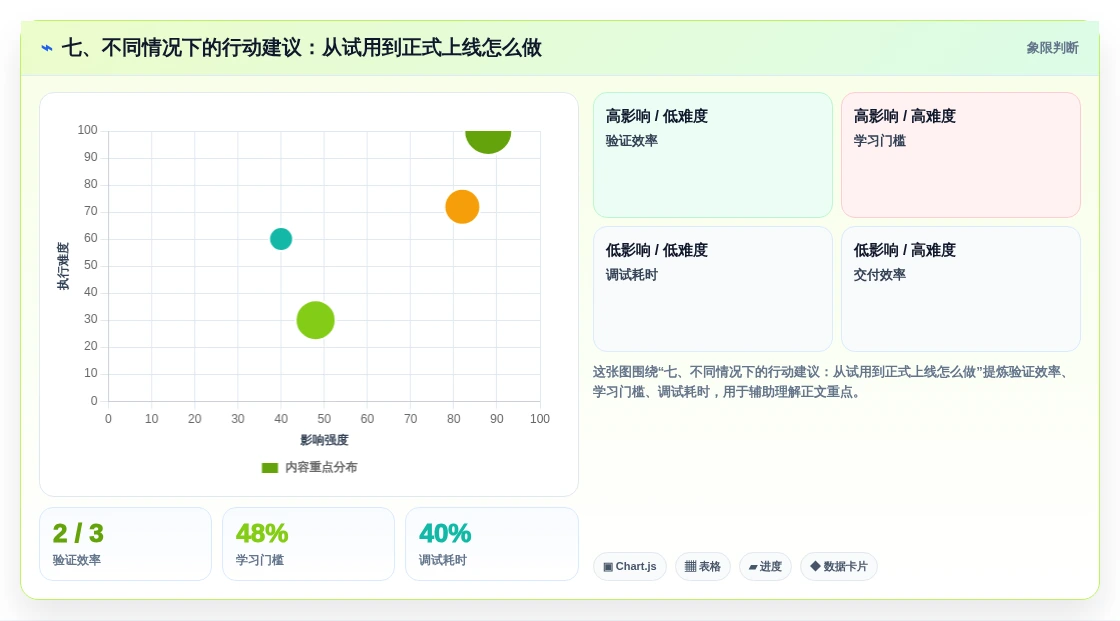Select the teal bubble on the chart
This screenshot has height=621, width=1120.
pyautogui.click(x=281, y=239)
